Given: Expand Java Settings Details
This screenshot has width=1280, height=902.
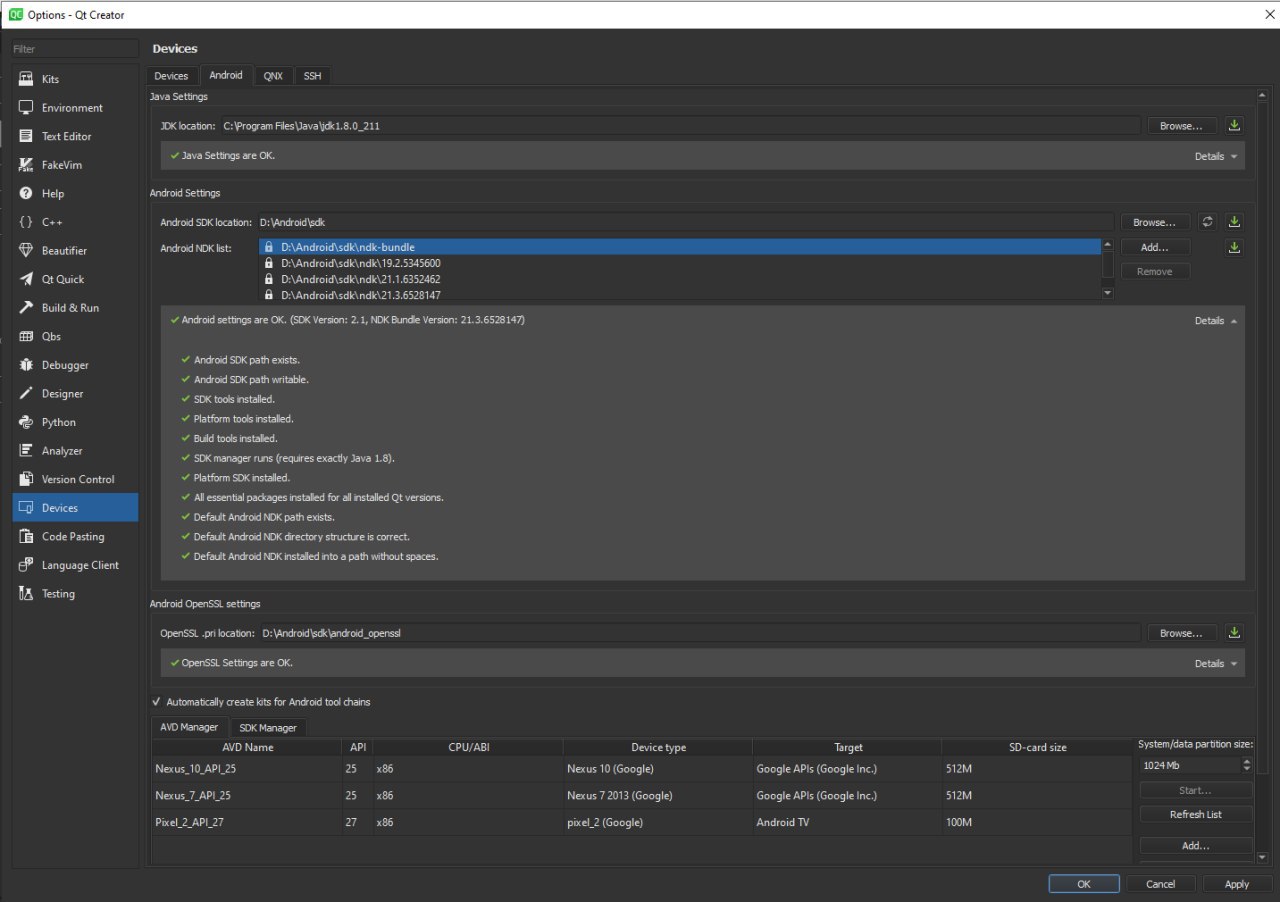Looking at the screenshot, I should click(1216, 157).
